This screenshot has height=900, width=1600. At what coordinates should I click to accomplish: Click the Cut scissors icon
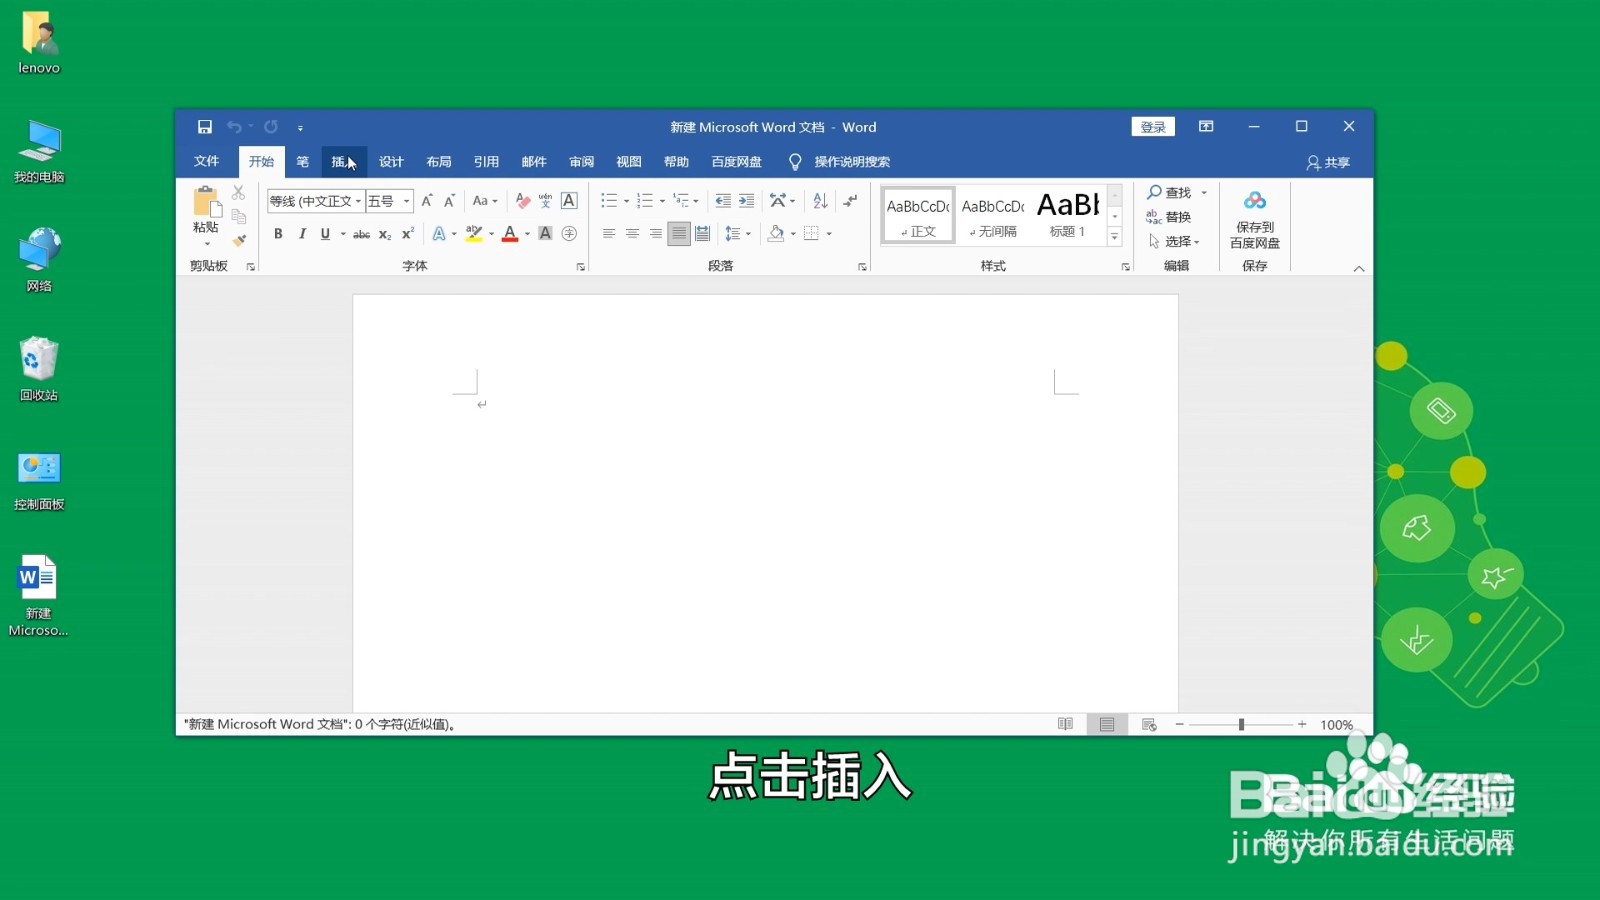pyautogui.click(x=238, y=192)
